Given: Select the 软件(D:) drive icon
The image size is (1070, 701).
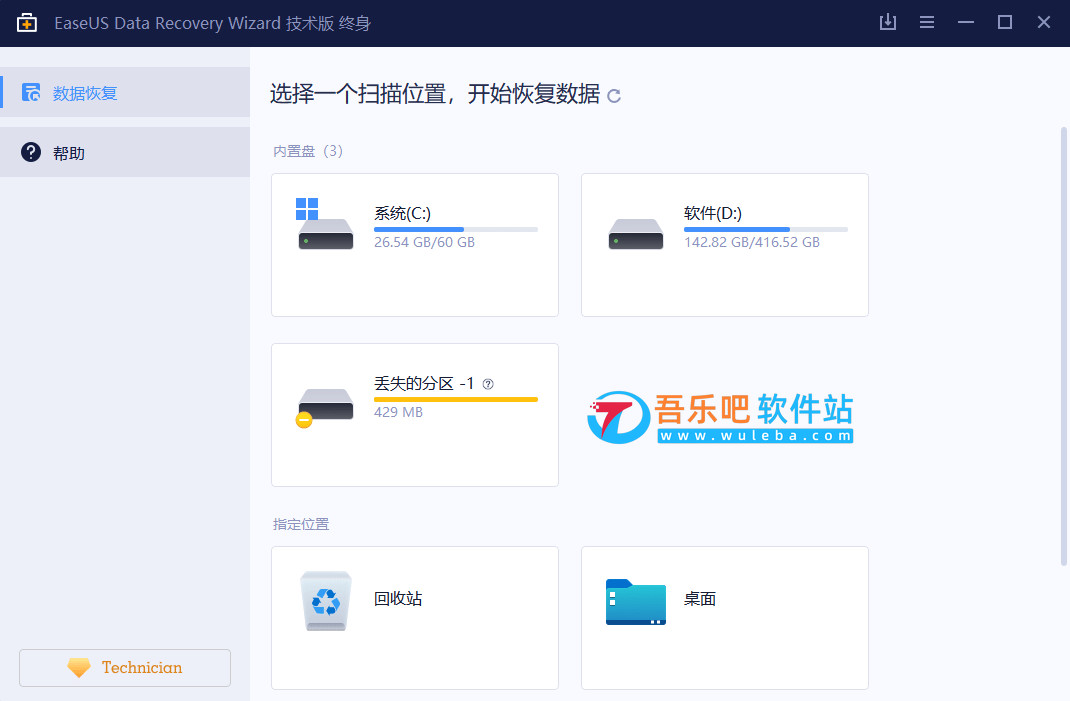Looking at the screenshot, I should pyautogui.click(x=635, y=234).
